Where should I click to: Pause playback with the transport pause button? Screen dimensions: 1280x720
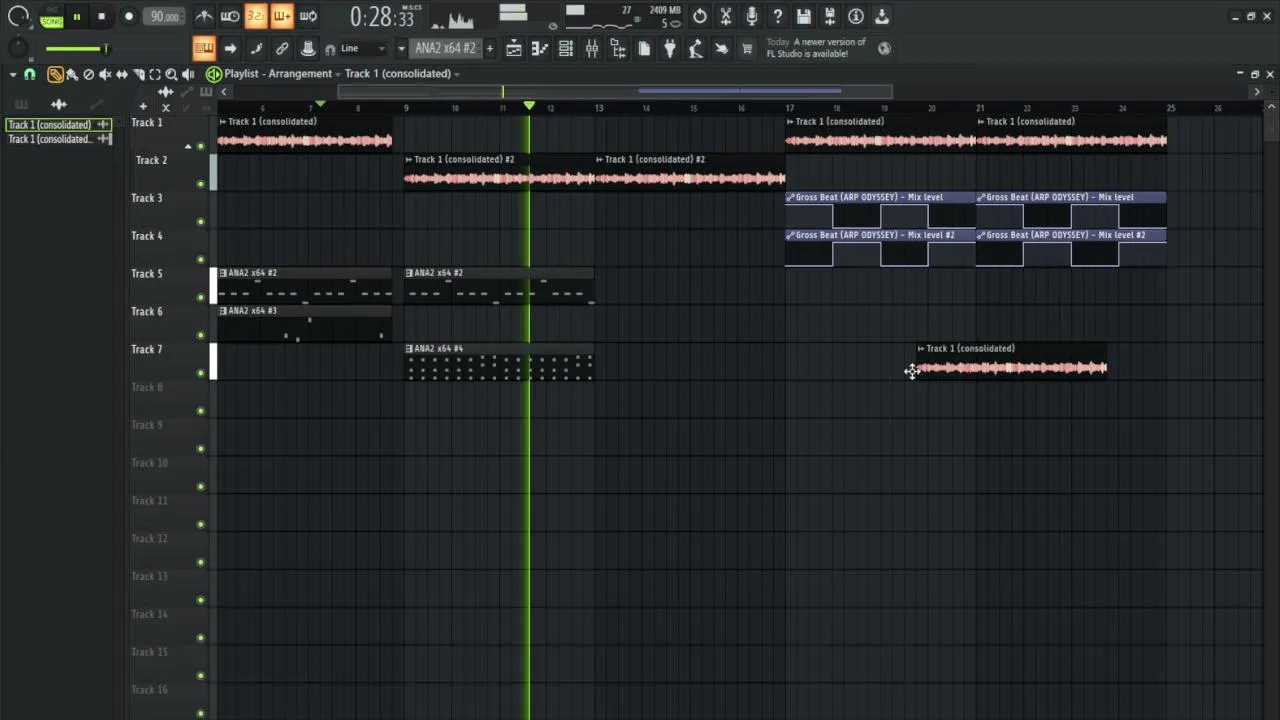pyautogui.click(x=77, y=16)
